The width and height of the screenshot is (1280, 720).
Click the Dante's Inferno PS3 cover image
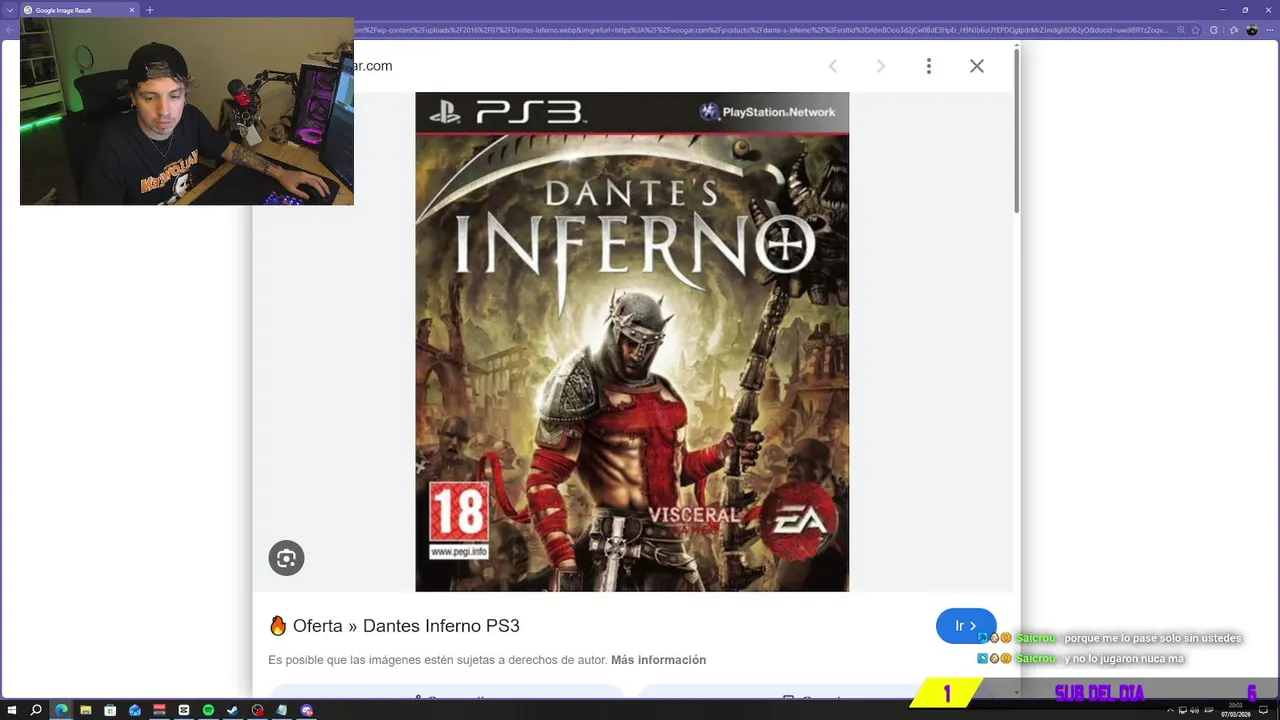(632, 342)
